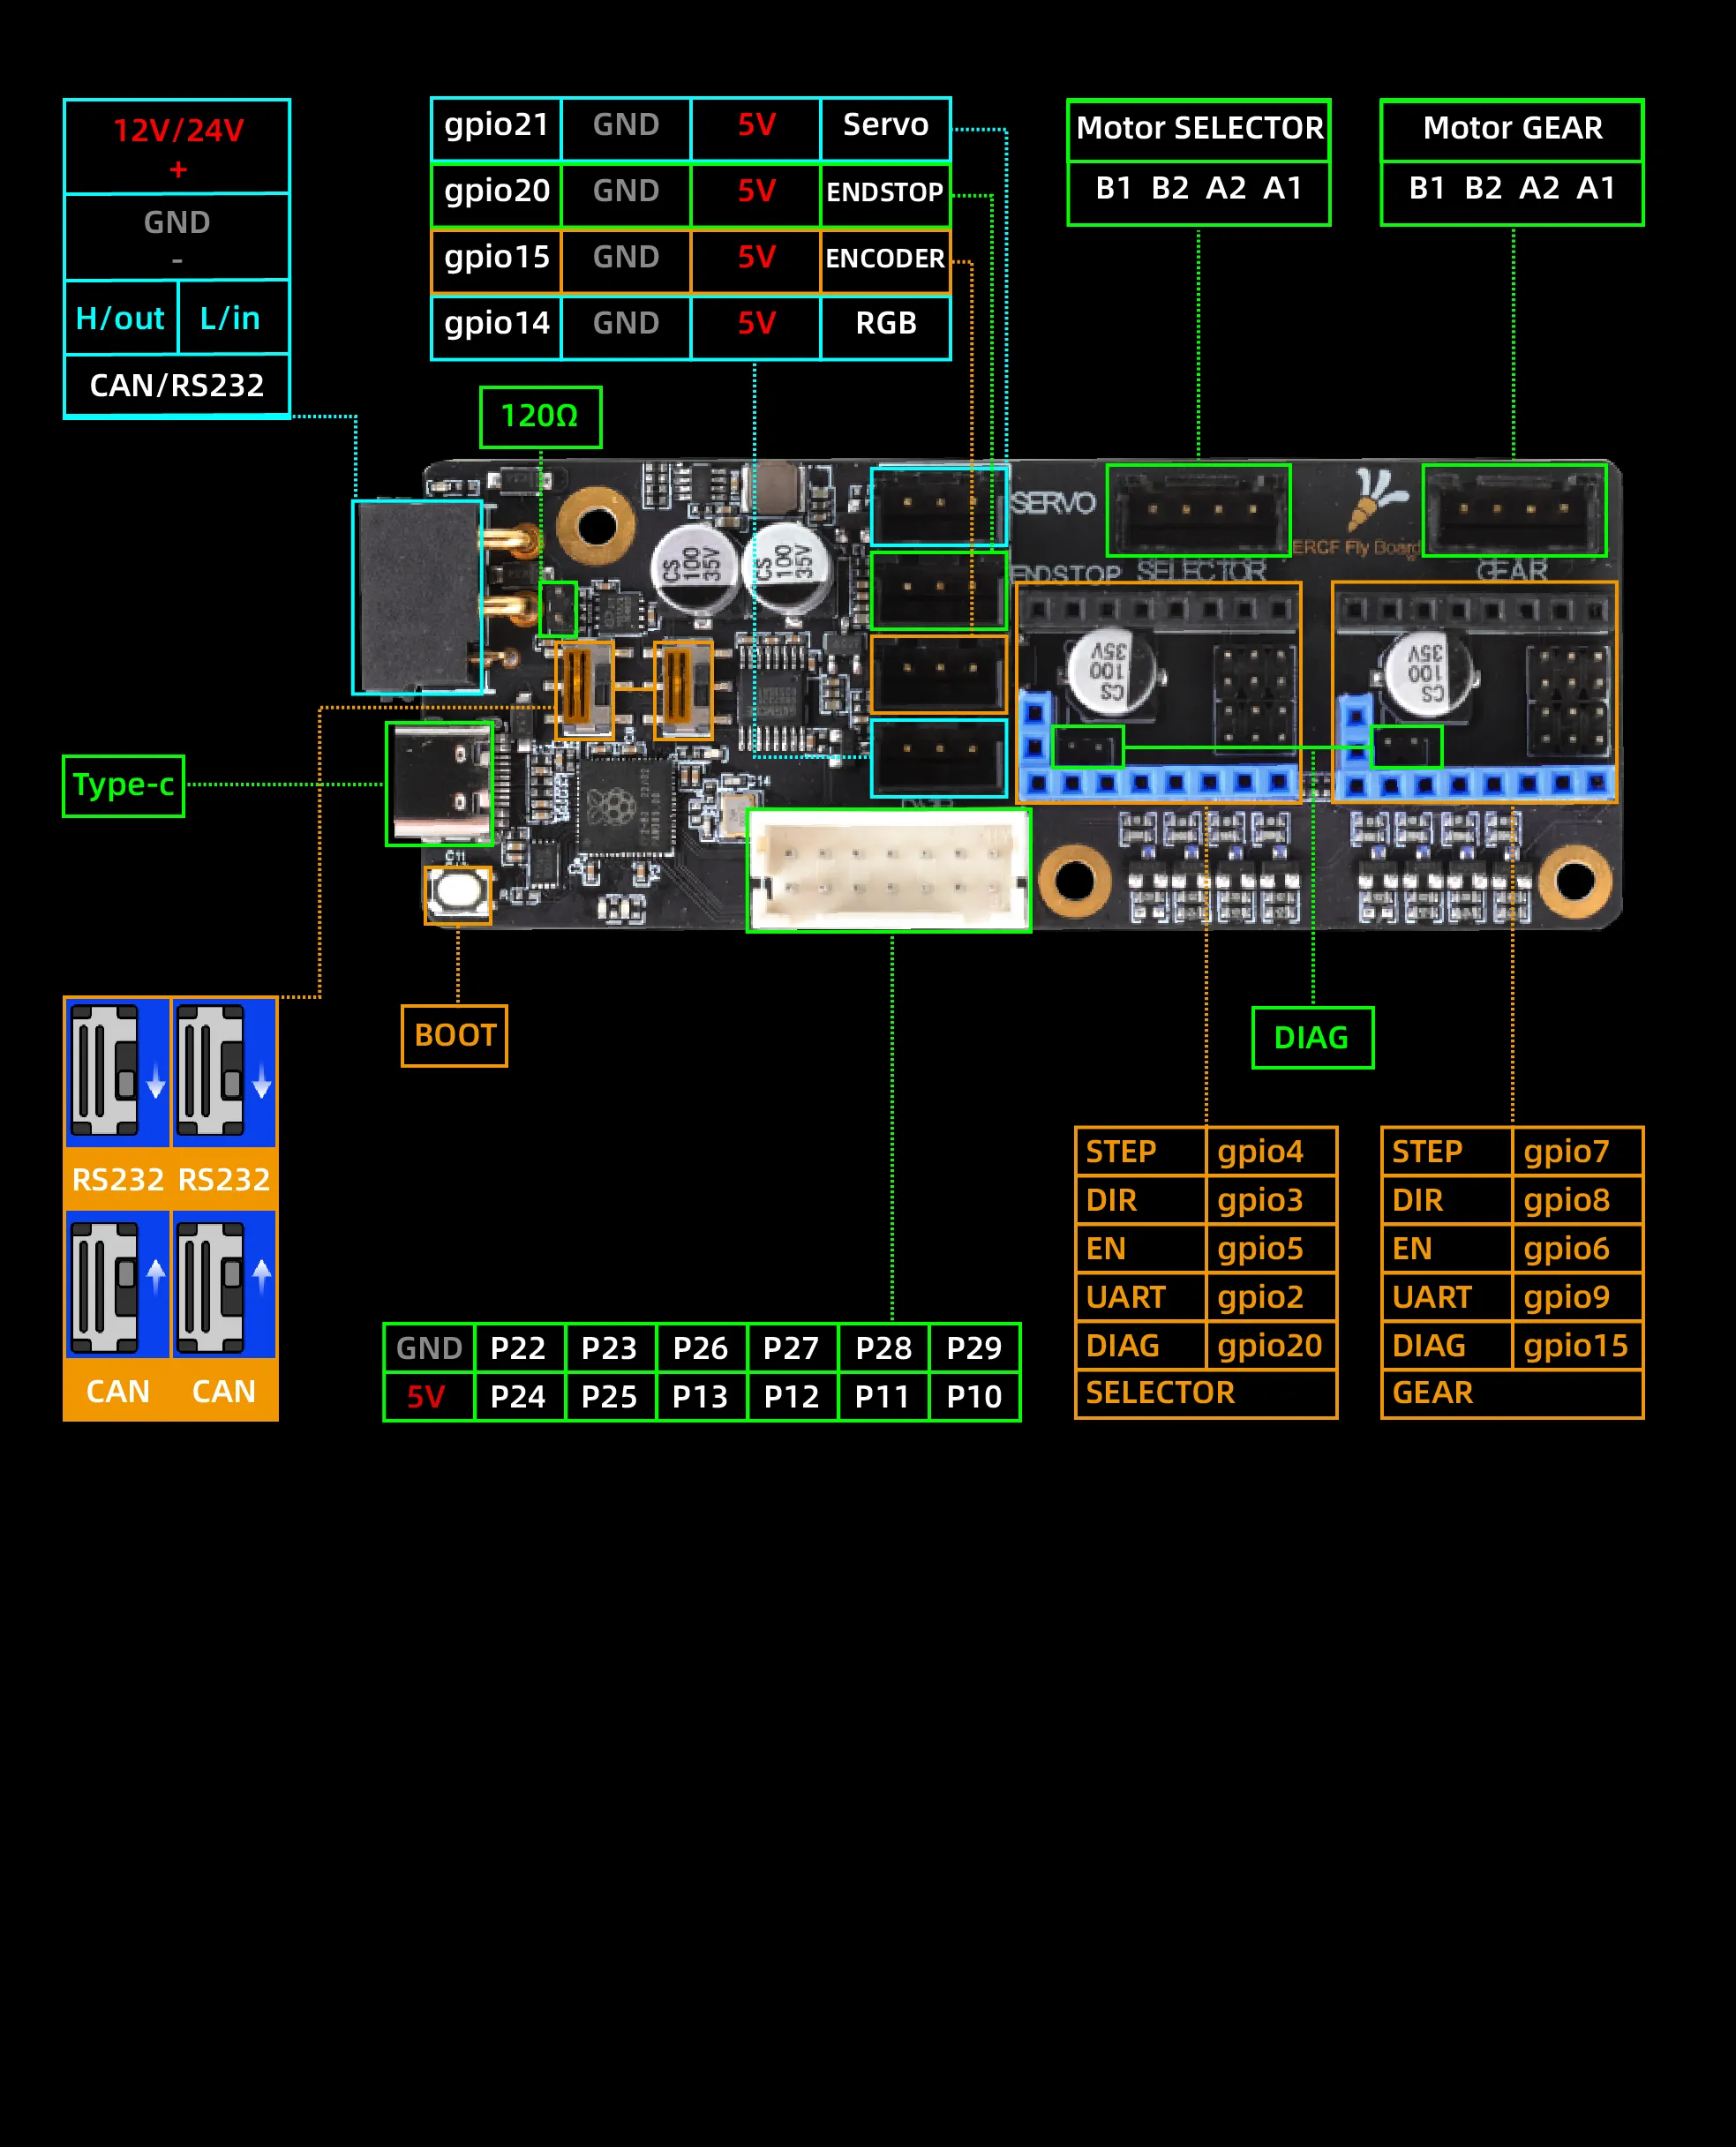Image resolution: width=1736 pixels, height=2147 pixels.
Task: Click the P13 pin cell
Action: pyautogui.click(x=700, y=1396)
